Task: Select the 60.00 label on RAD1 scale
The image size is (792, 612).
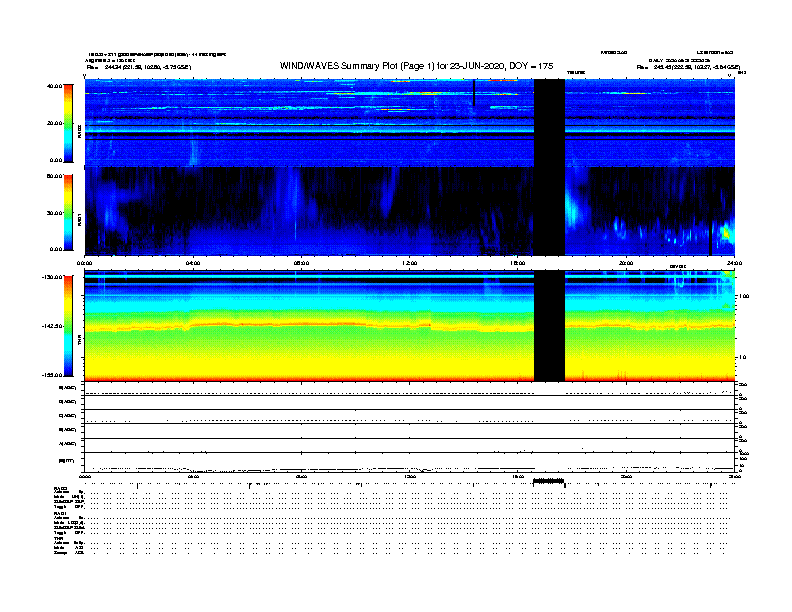Action: click(x=54, y=176)
